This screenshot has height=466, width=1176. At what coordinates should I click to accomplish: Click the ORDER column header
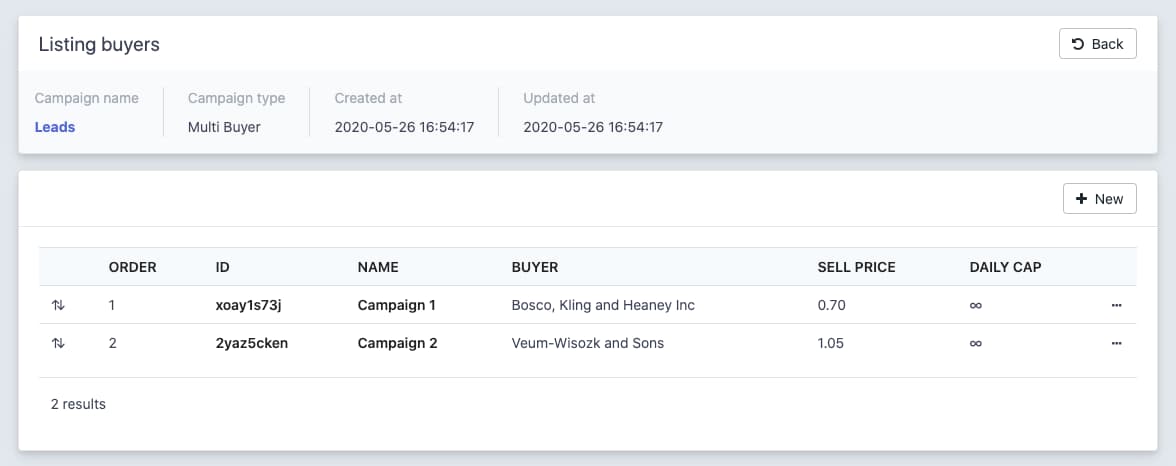coord(132,267)
